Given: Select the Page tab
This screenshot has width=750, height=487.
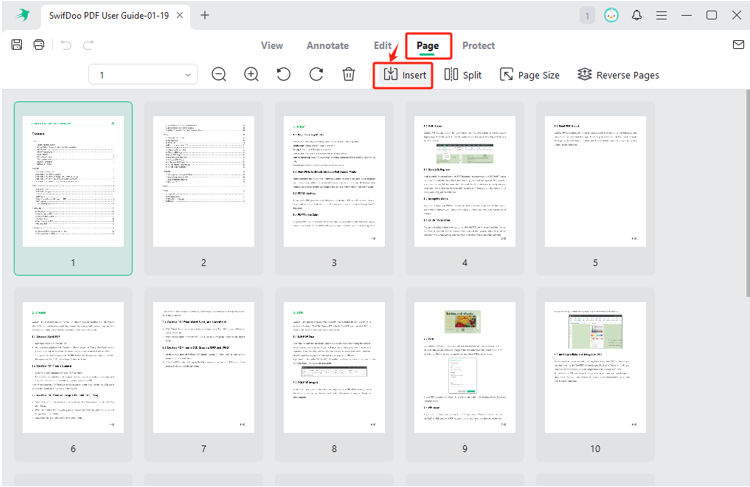Looking at the screenshot, I should point(428,45).
